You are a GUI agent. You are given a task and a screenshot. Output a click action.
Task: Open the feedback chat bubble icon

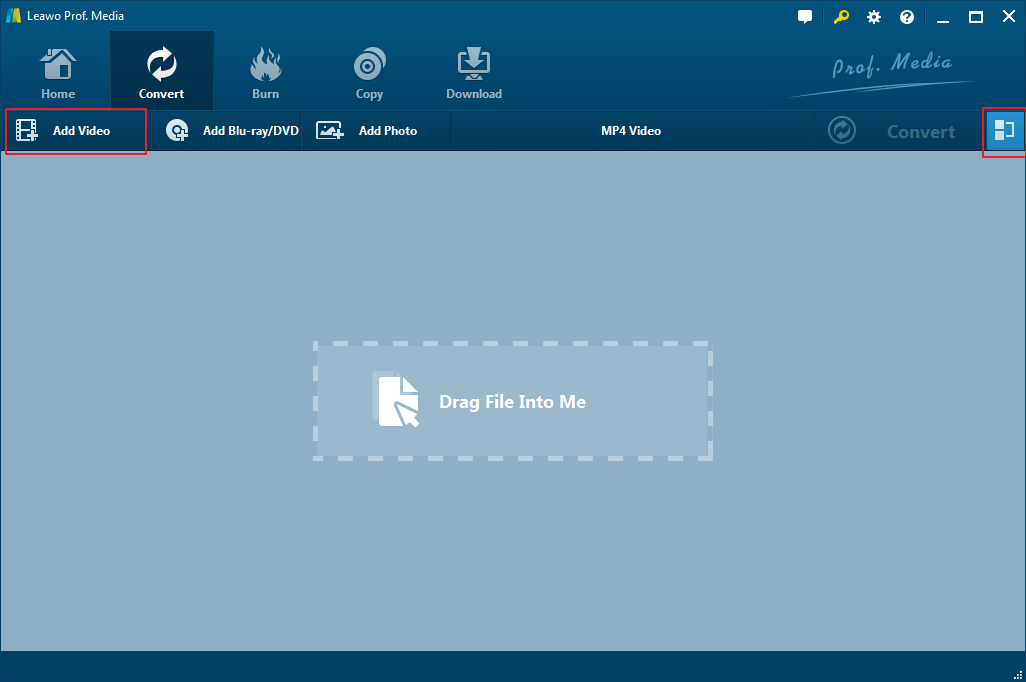(805, 17)
